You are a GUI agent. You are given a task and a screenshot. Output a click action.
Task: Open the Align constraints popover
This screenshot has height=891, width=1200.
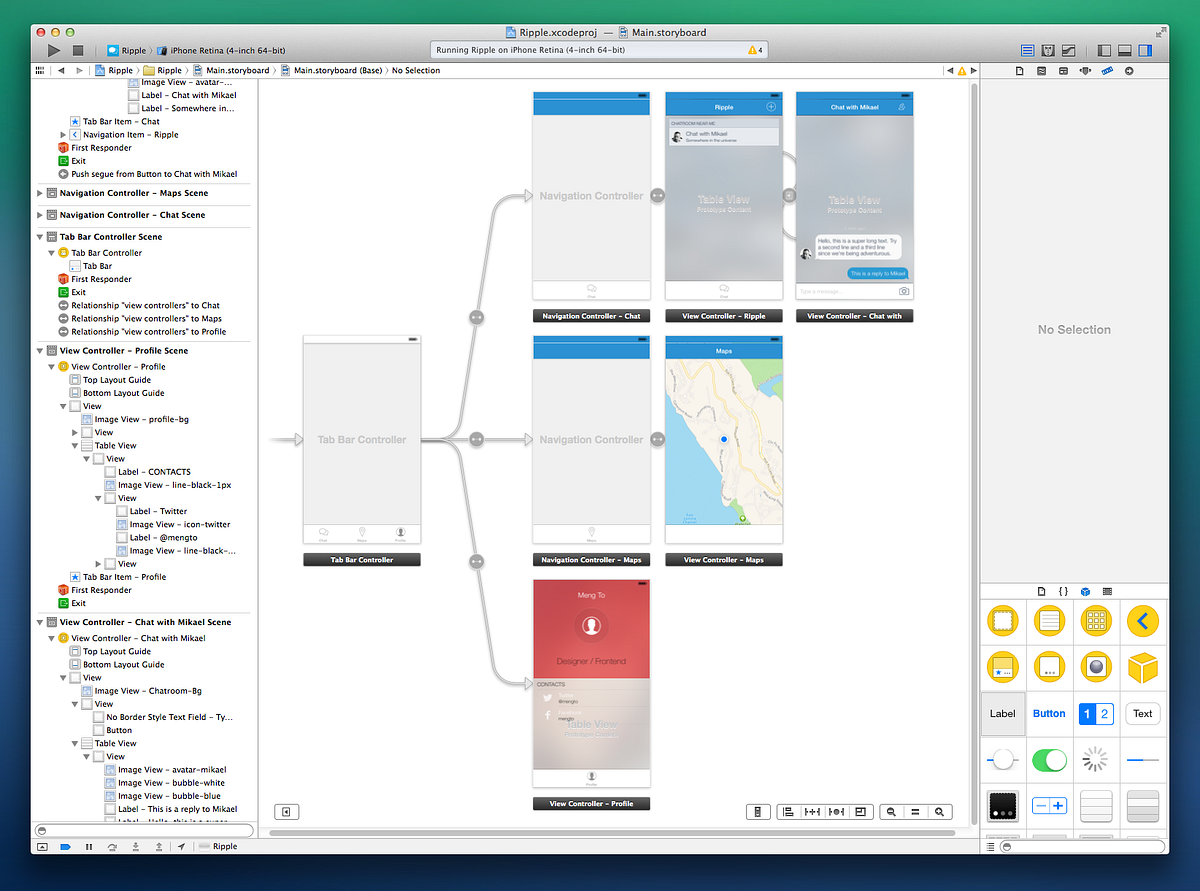coord(788,811)
